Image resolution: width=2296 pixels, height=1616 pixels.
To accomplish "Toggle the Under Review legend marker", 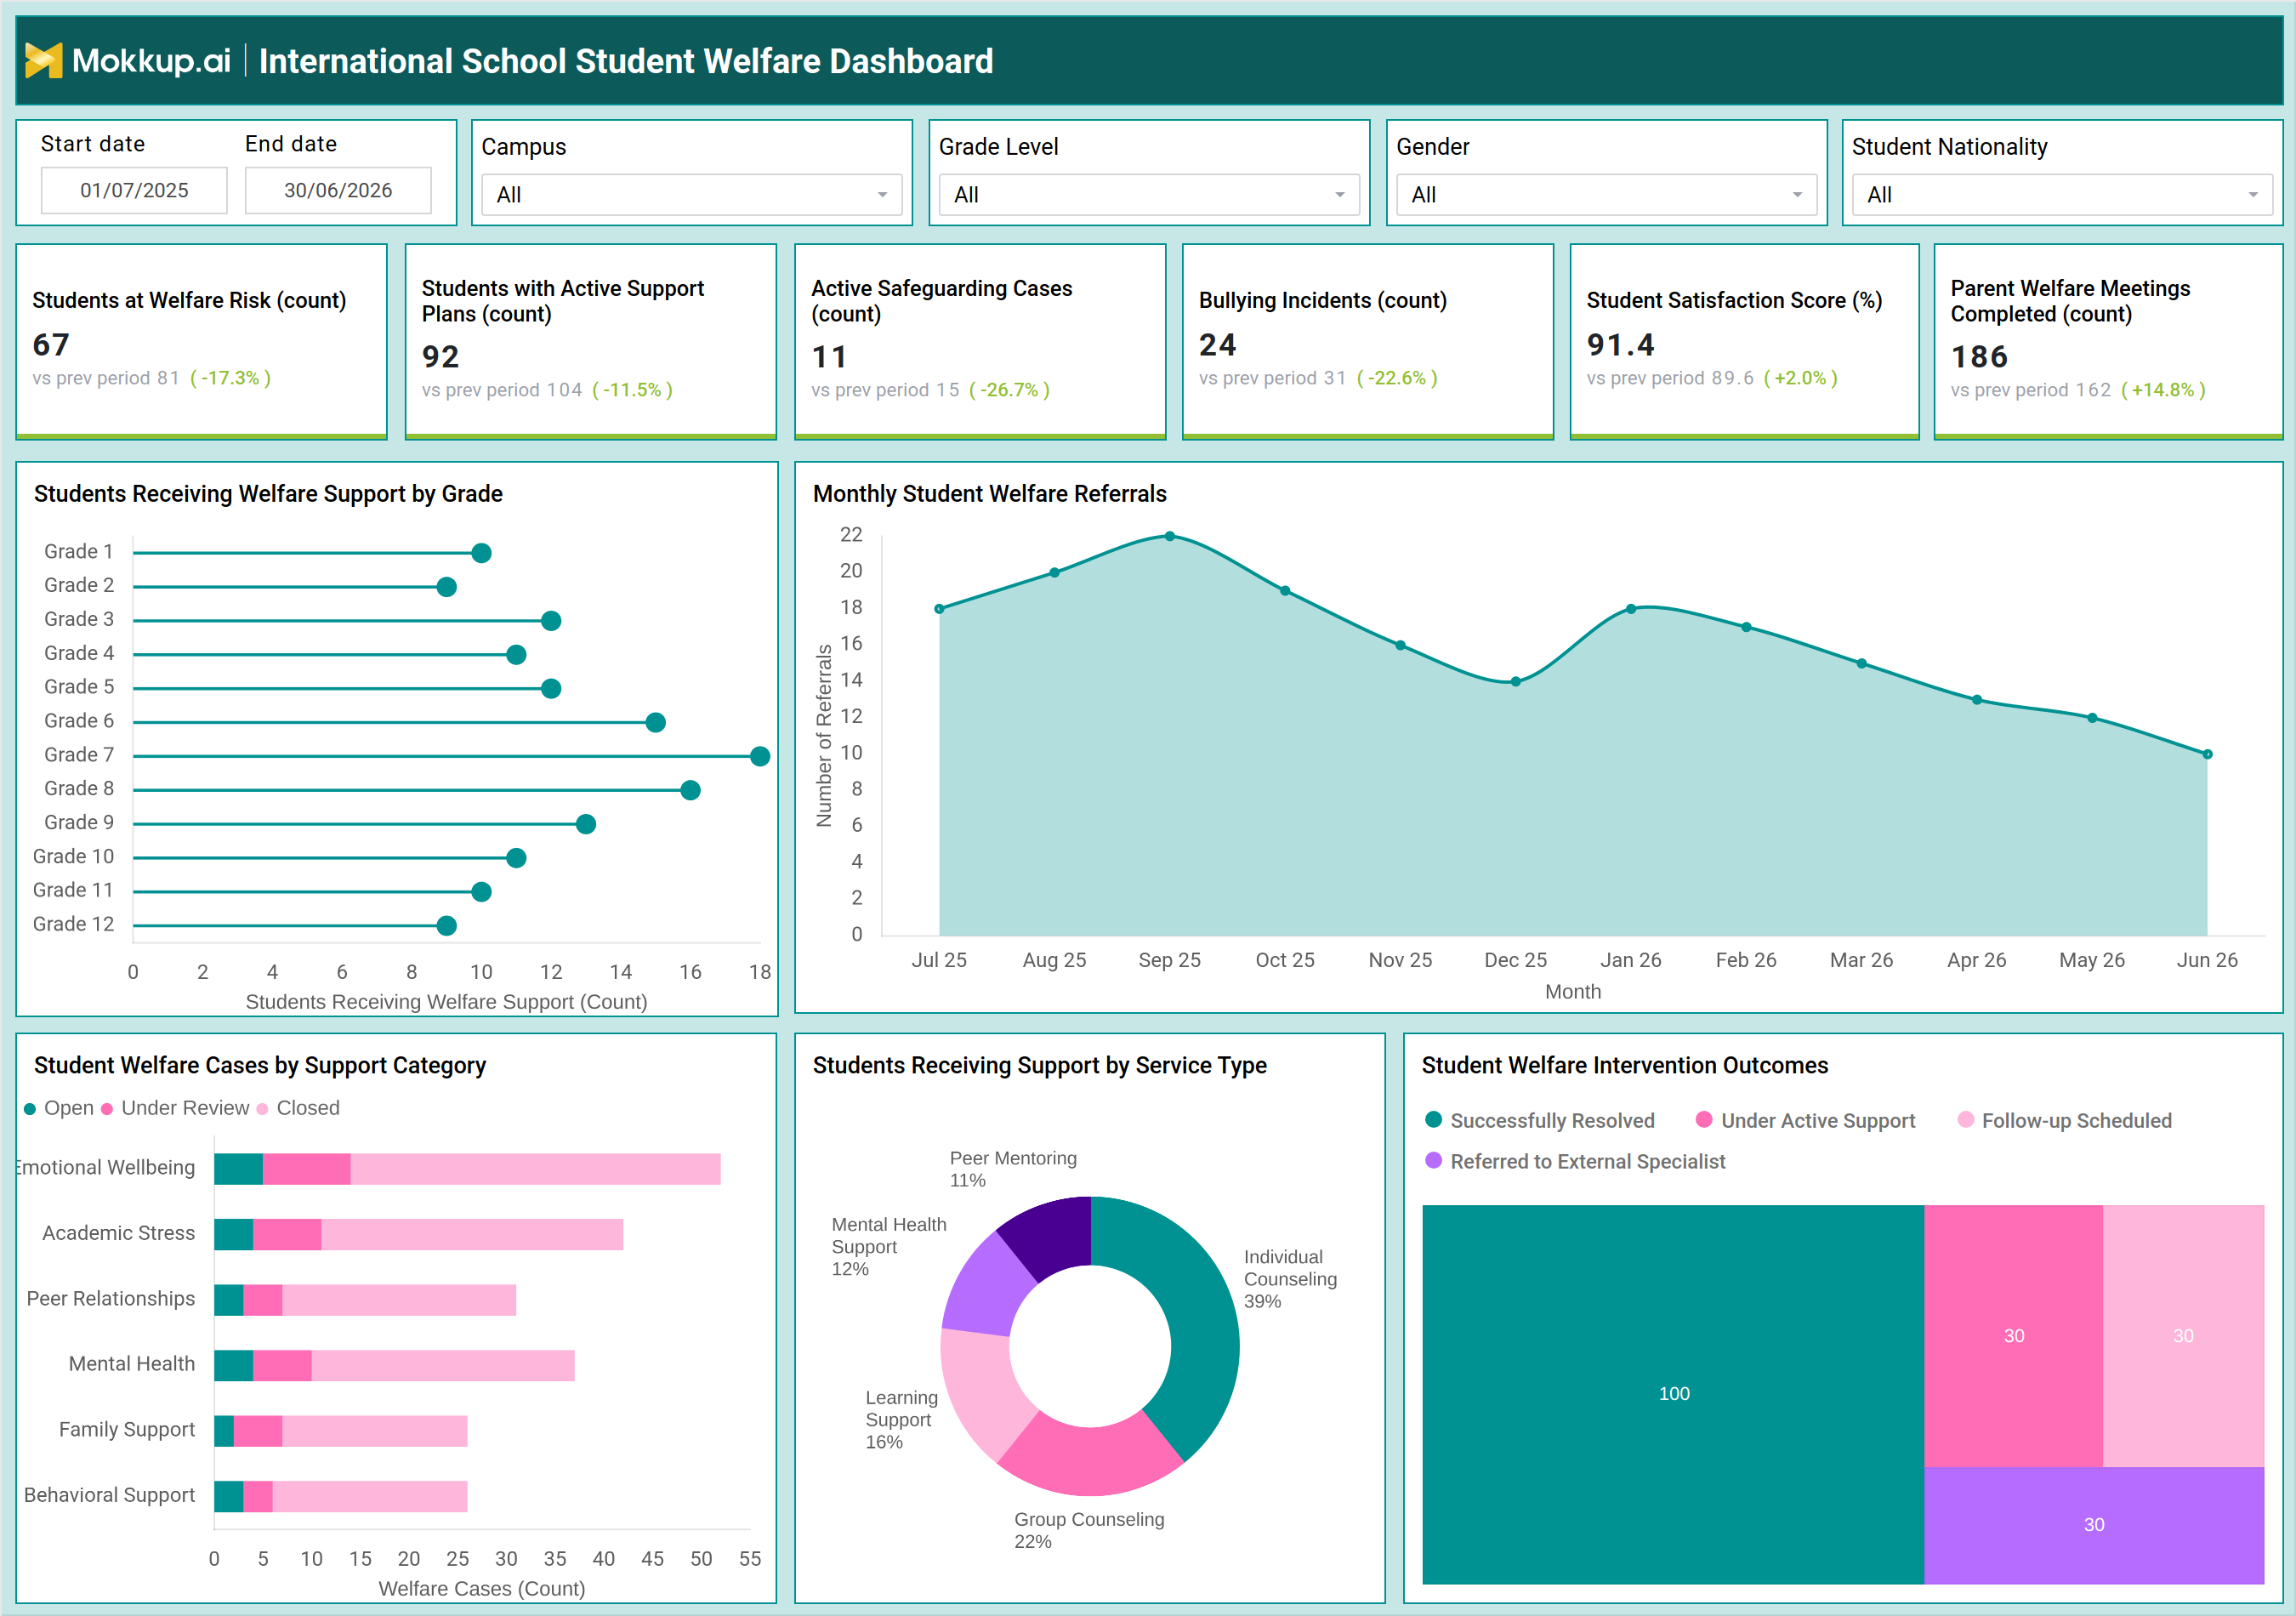I will (x=107, y=1108).
